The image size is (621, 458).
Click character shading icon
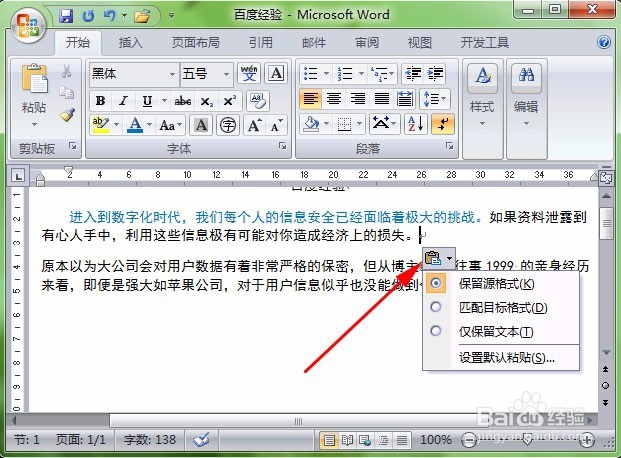point(201,125)
